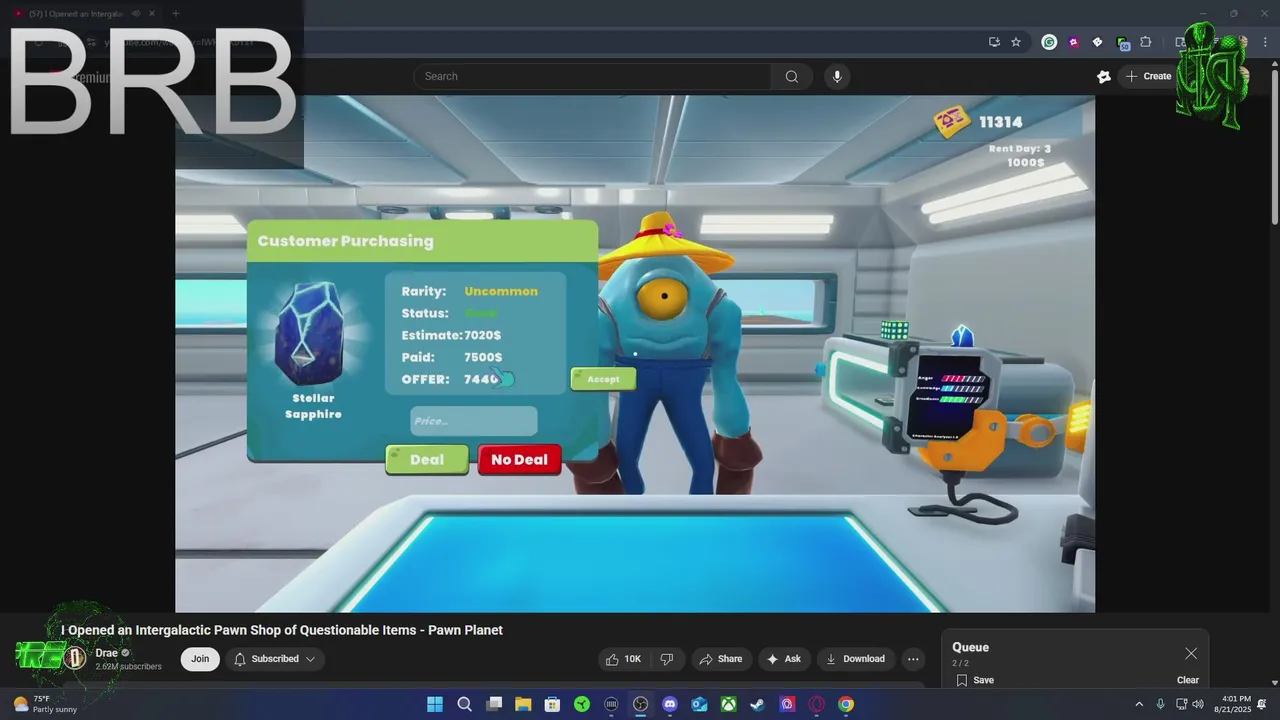Open the white tag extension icon
Screen dimensions: 1280x720
point(1097,42)
